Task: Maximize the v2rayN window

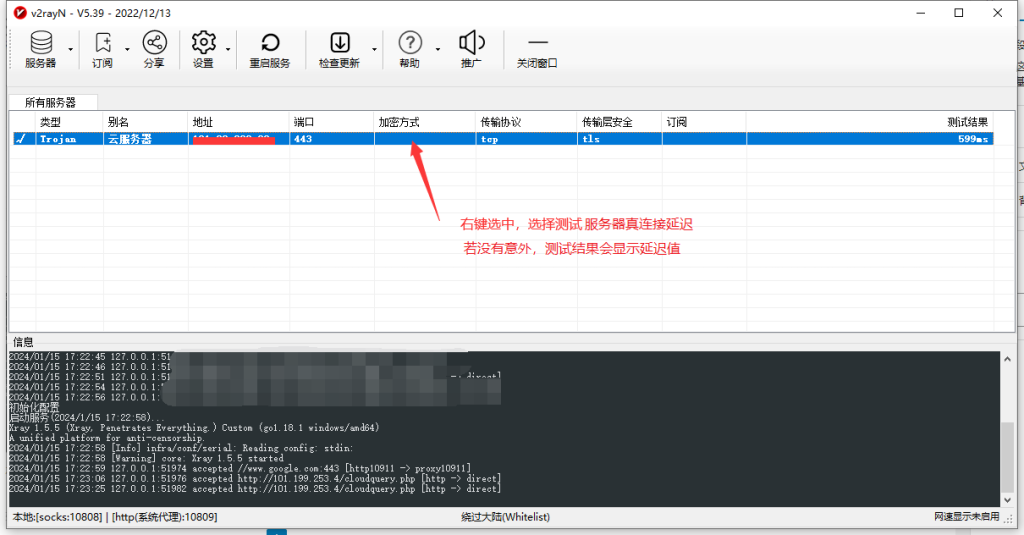Action: coord(959,12)
